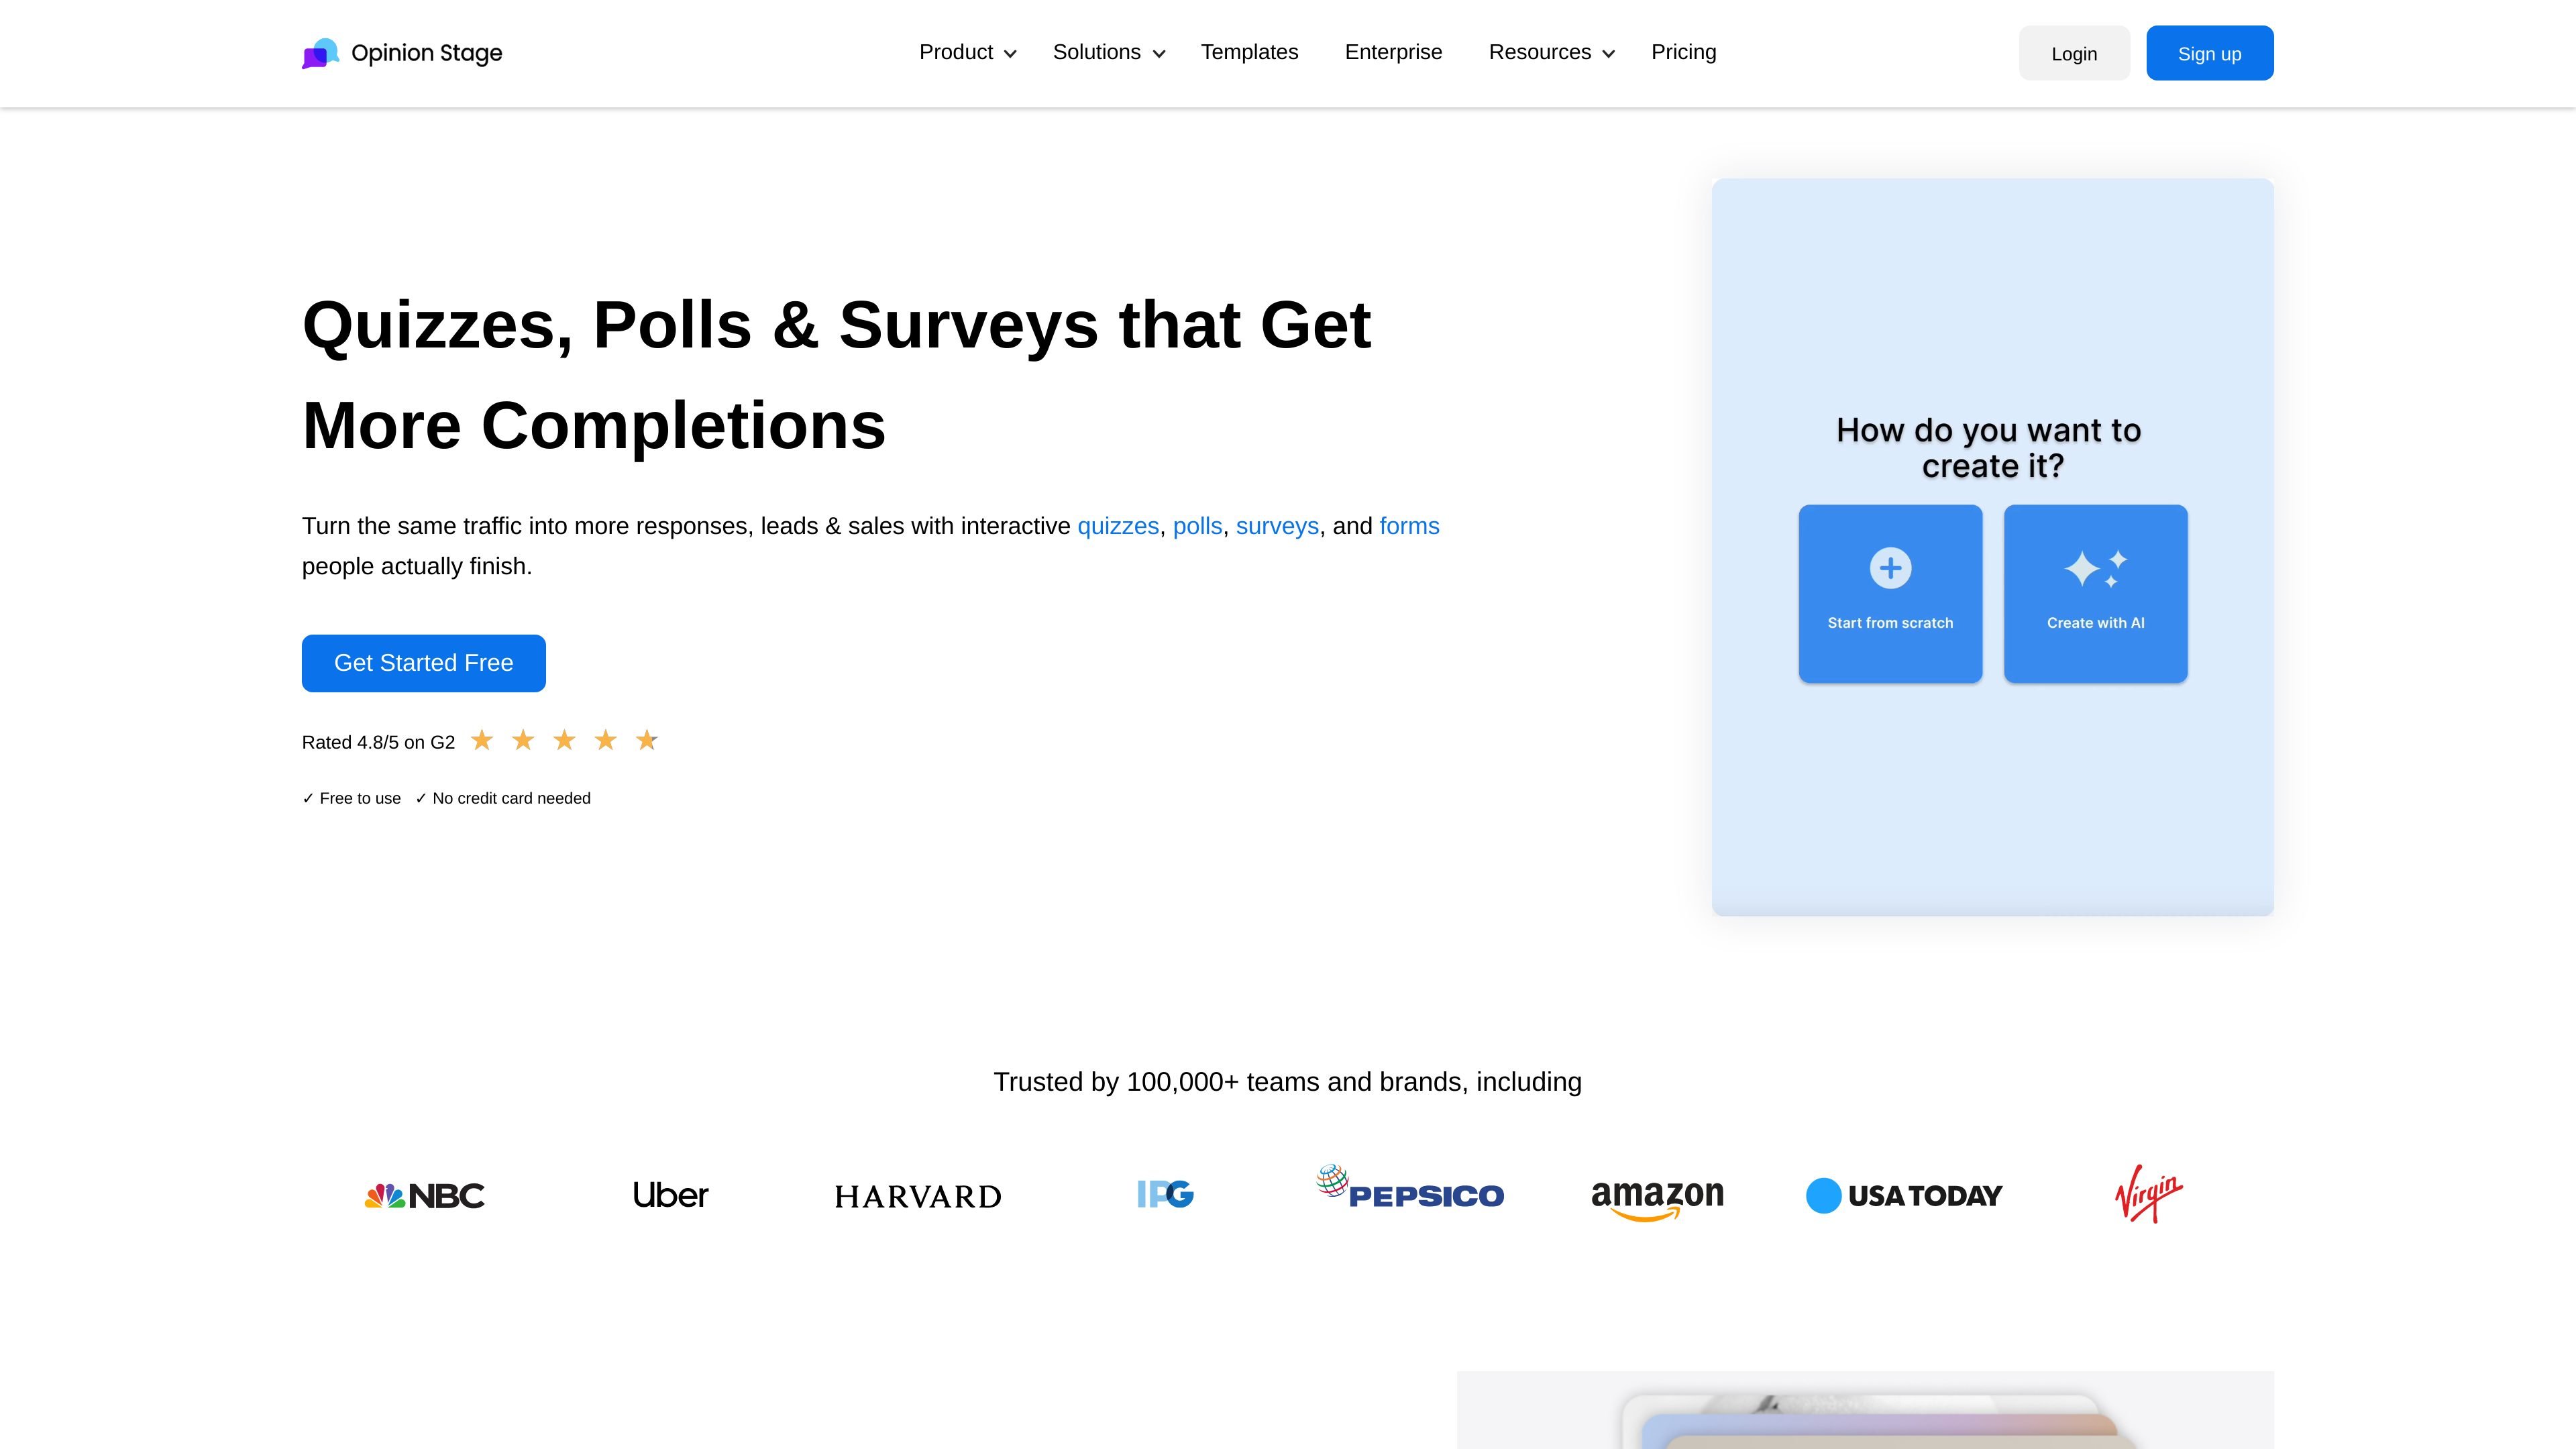Go to the Enterprise page
The height and width of the screenshot is (1449, 2576).
[1393, 52]
